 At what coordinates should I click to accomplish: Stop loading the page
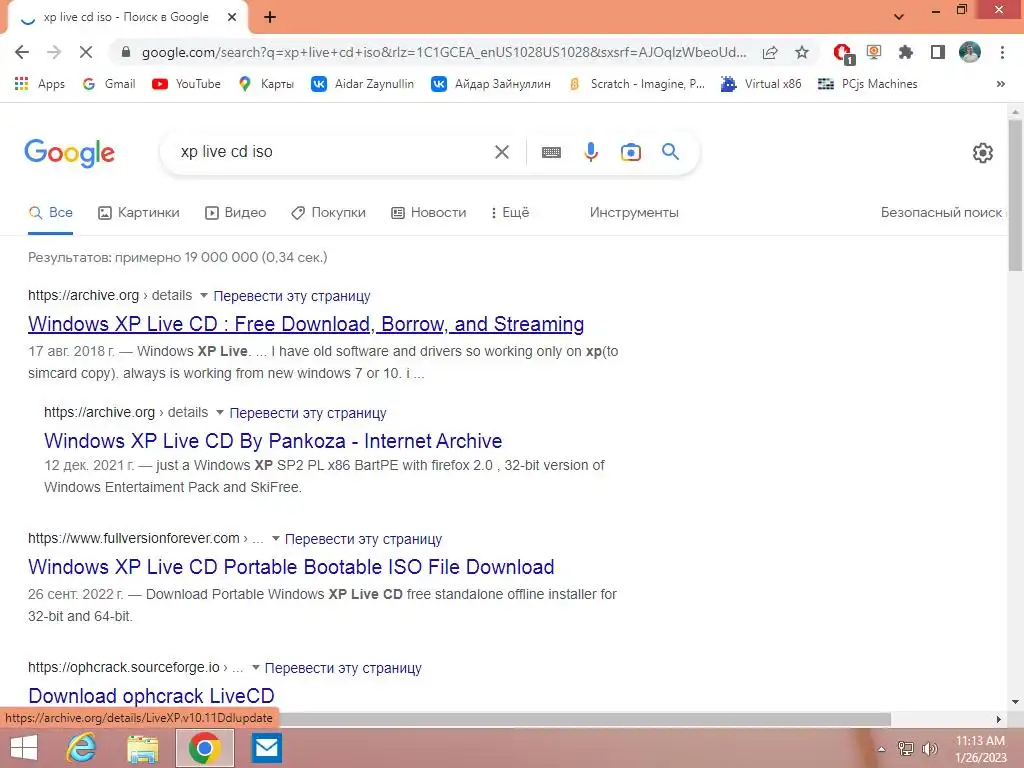point(86,52)
